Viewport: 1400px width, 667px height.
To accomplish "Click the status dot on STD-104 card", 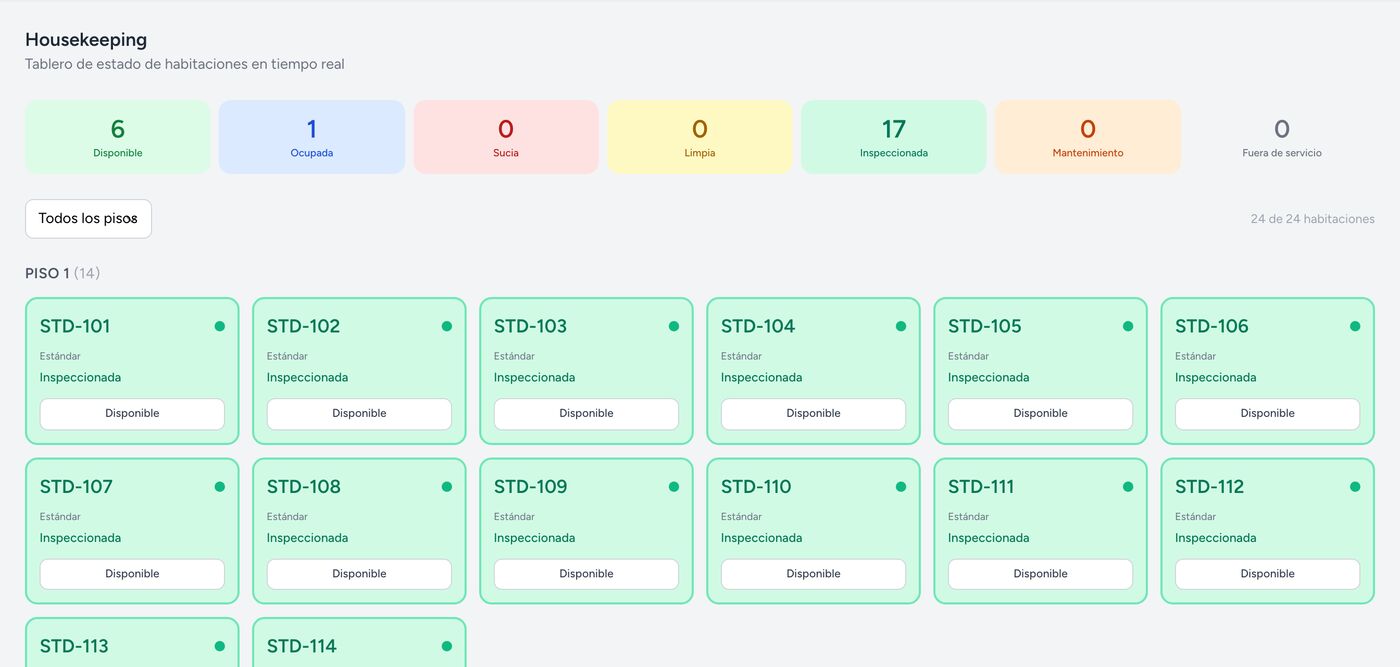I will tap(901, 326).
